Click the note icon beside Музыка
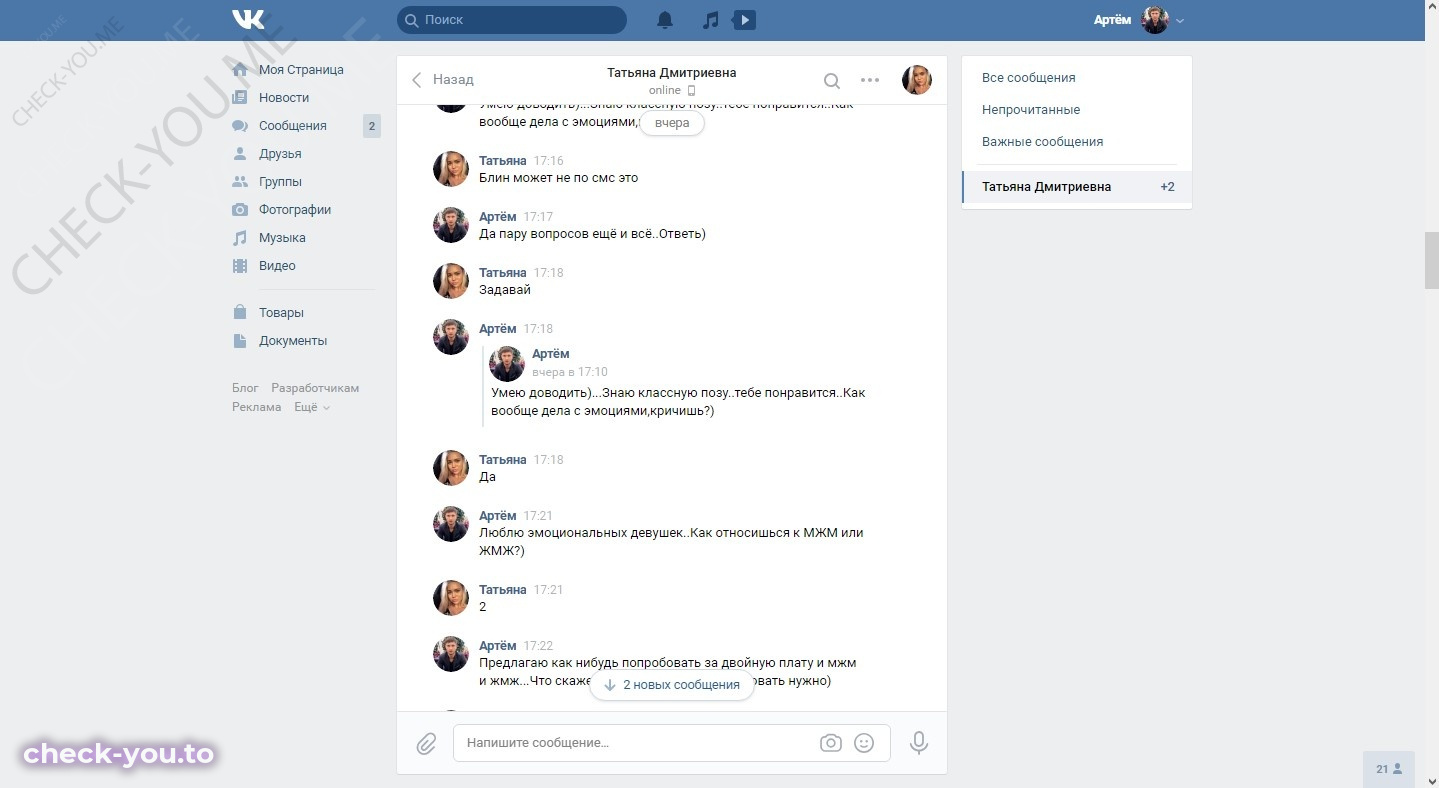Image resolution: width=1439 pixels, height=788 pixels. click(240, 238)
